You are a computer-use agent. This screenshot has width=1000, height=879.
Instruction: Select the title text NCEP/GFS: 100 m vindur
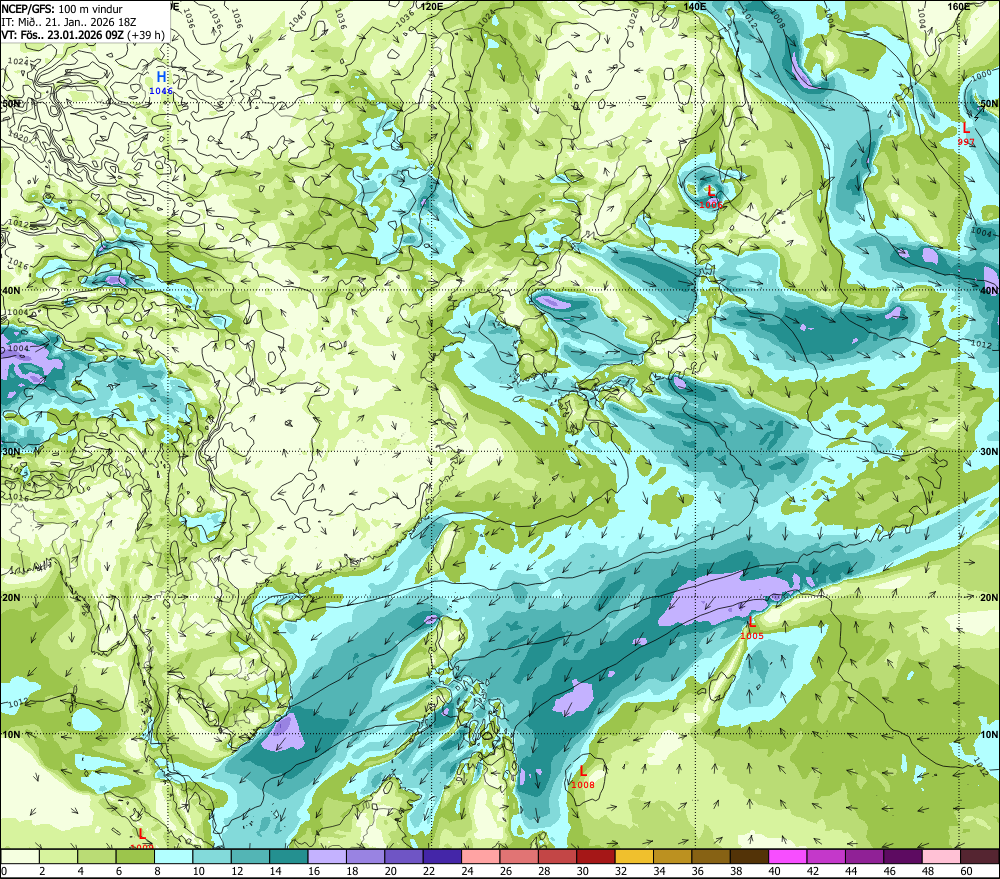pyautogui.click(x=62, y=9)
